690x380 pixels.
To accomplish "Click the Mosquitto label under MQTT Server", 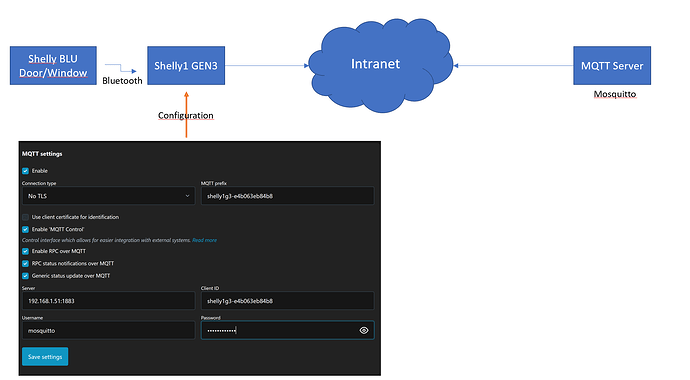I will pyautogui.click(x=615, y=94).
